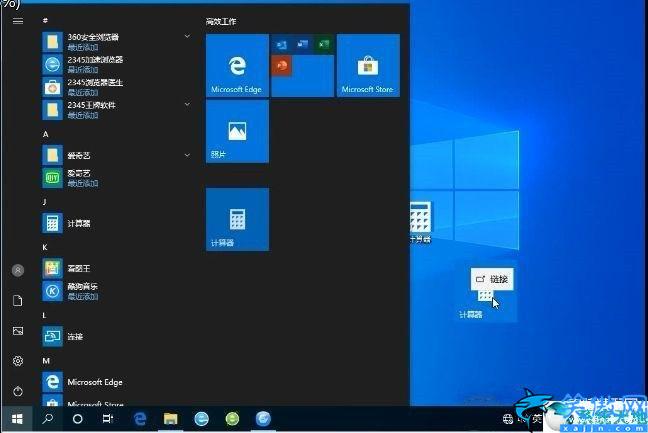This screenshot has height=433, width=648.
Task: Click the Power icon in Start rail
Action: pyautogui.click(x=18, y=391)
